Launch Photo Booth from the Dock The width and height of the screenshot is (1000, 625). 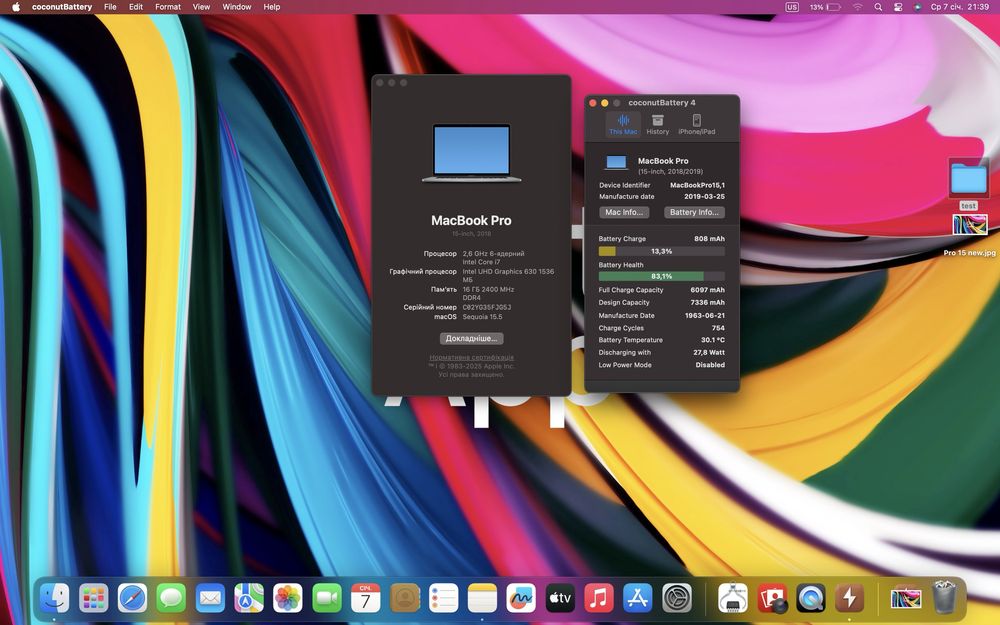pyautogui.click(x=772, y=598)
